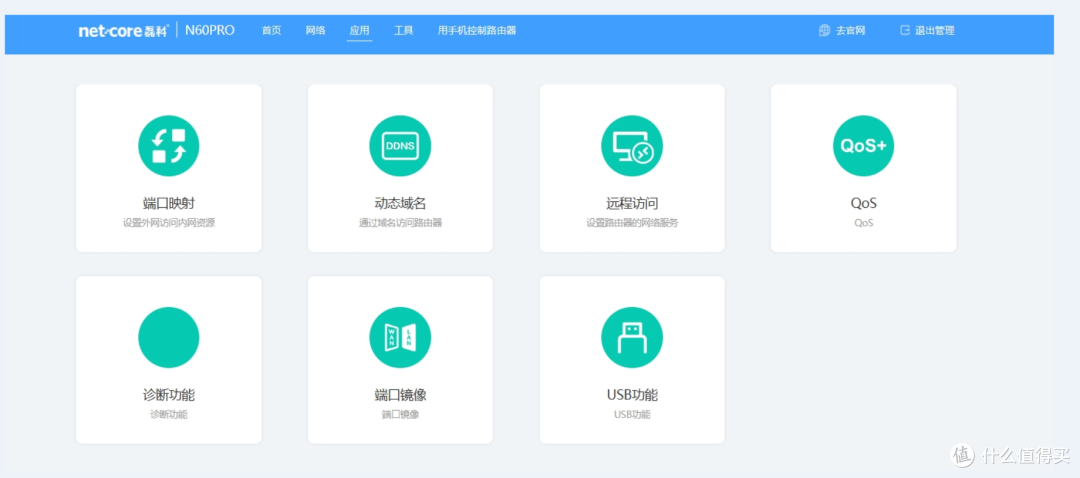Click the description 设置外网访问内网资源

click(x=169, y=223)
